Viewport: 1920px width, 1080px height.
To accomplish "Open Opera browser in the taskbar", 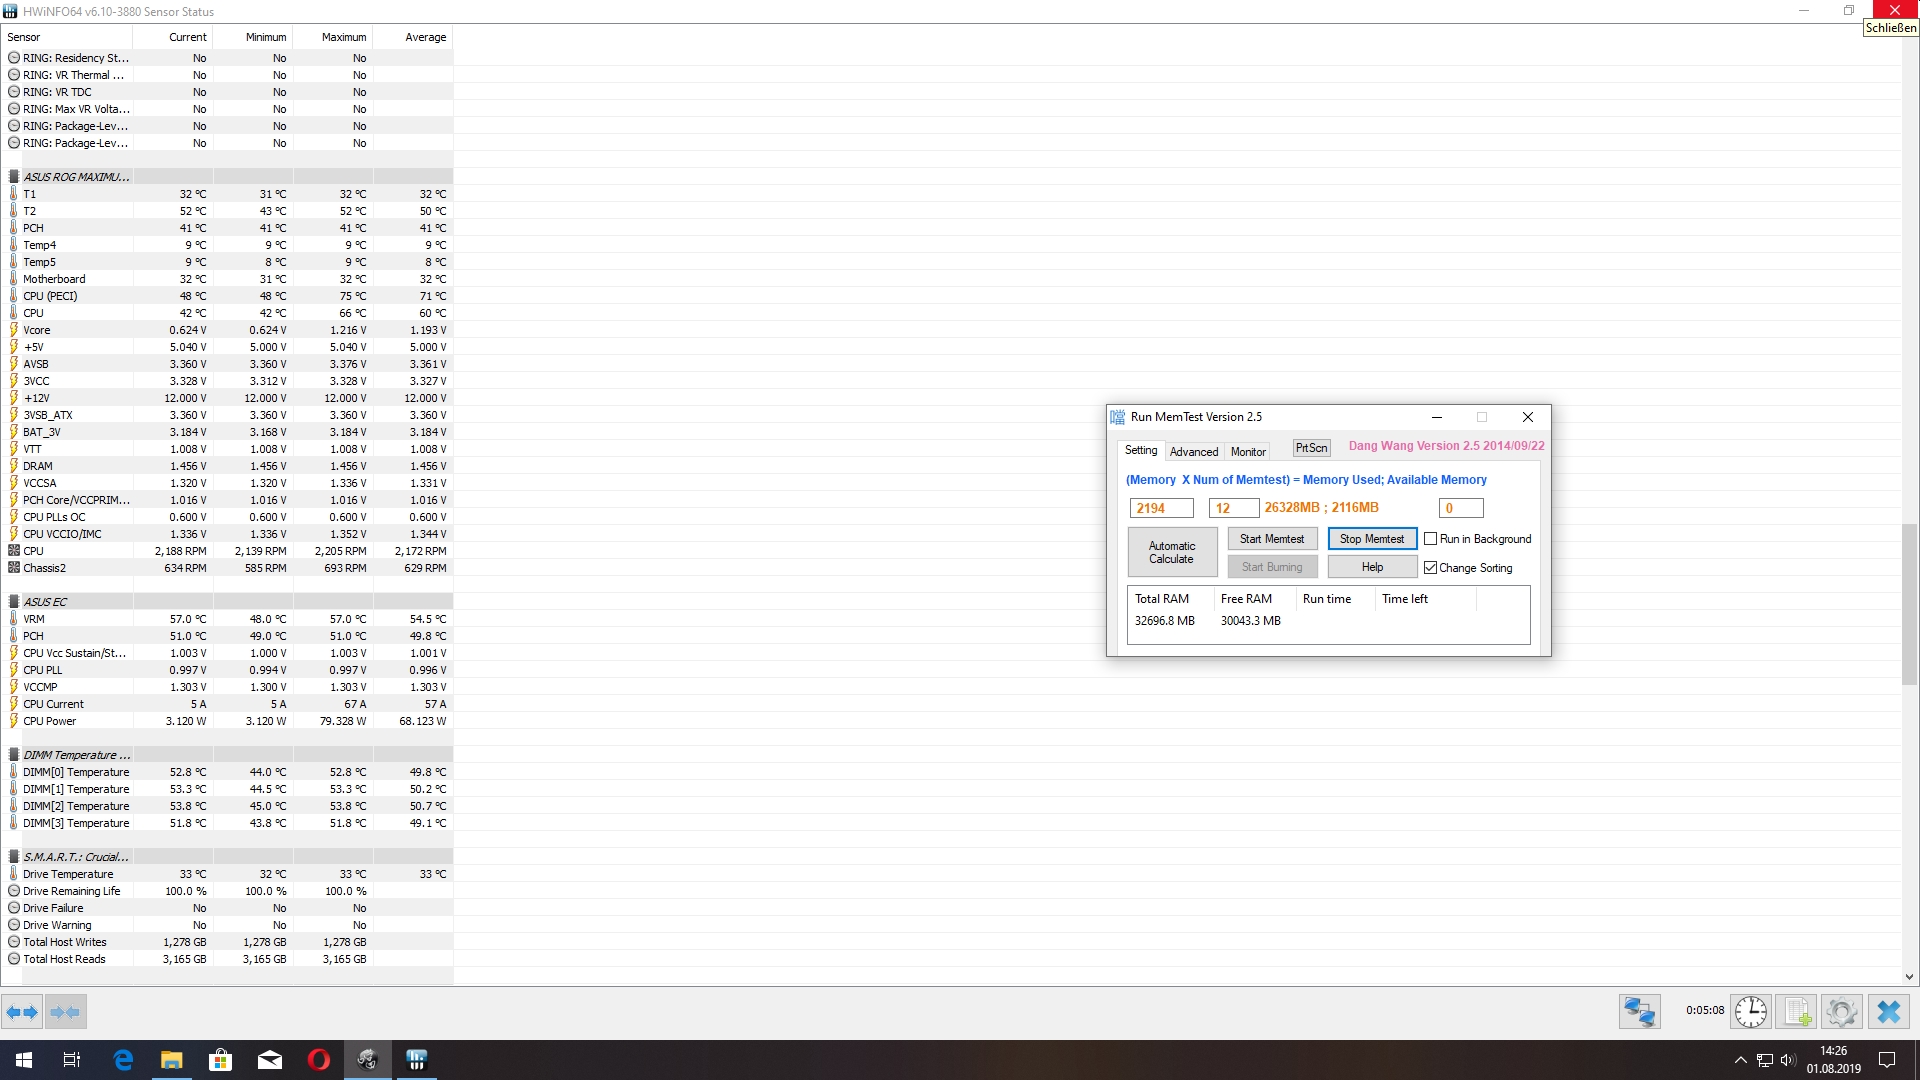I will tap(319, 1060).
